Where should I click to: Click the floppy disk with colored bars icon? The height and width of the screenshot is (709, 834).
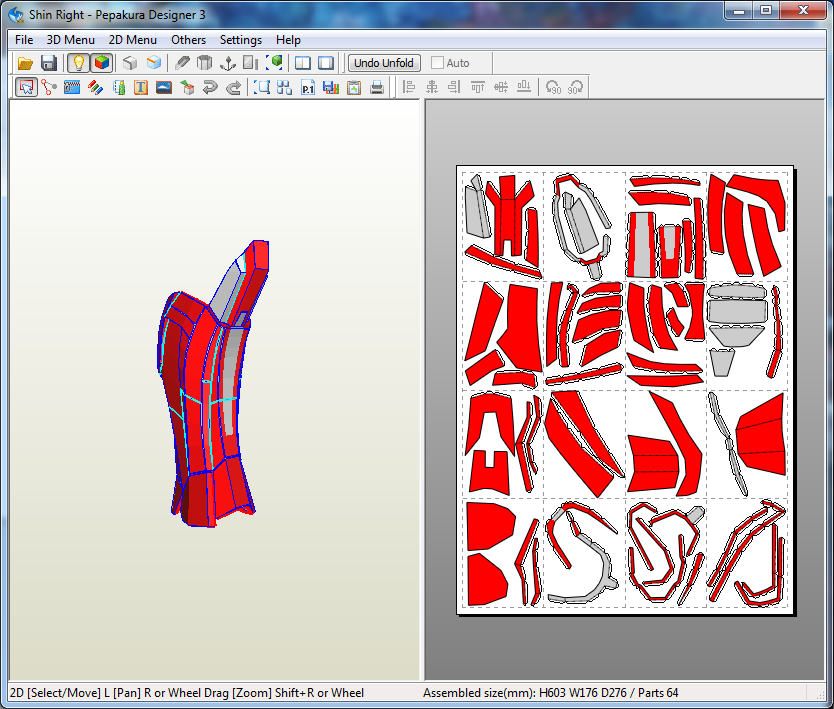click(x=331, y=87)
